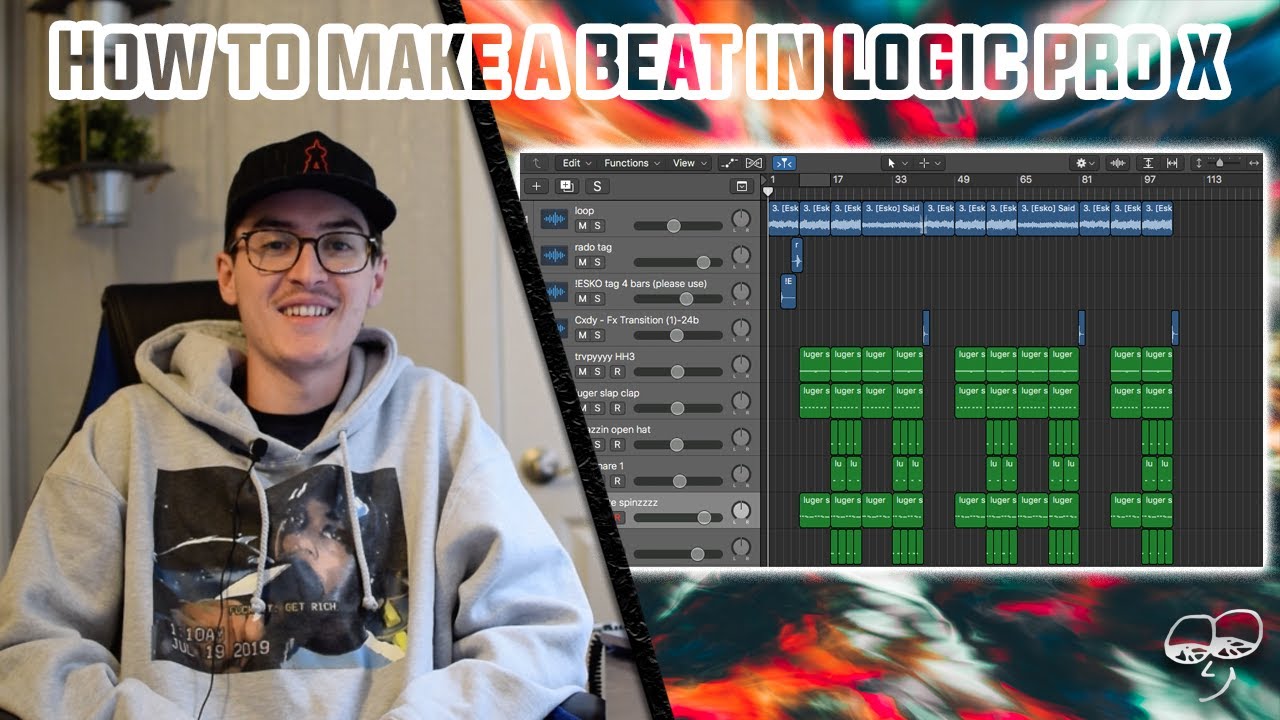1280x720 pixels.
Task: Click the Cxdy Fx Transition pan knob
Action: click(x=740, y=328)
